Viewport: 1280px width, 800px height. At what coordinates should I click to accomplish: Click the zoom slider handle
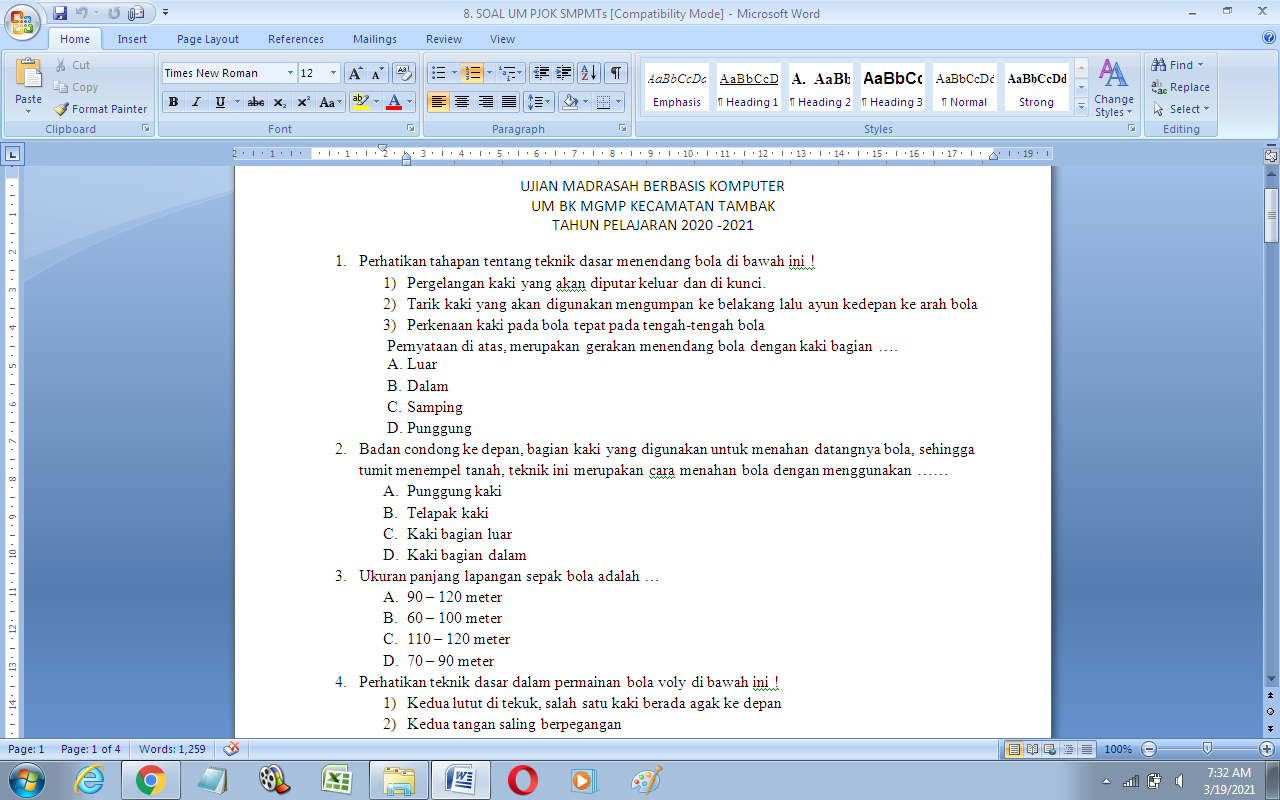tap(1207, 749)
